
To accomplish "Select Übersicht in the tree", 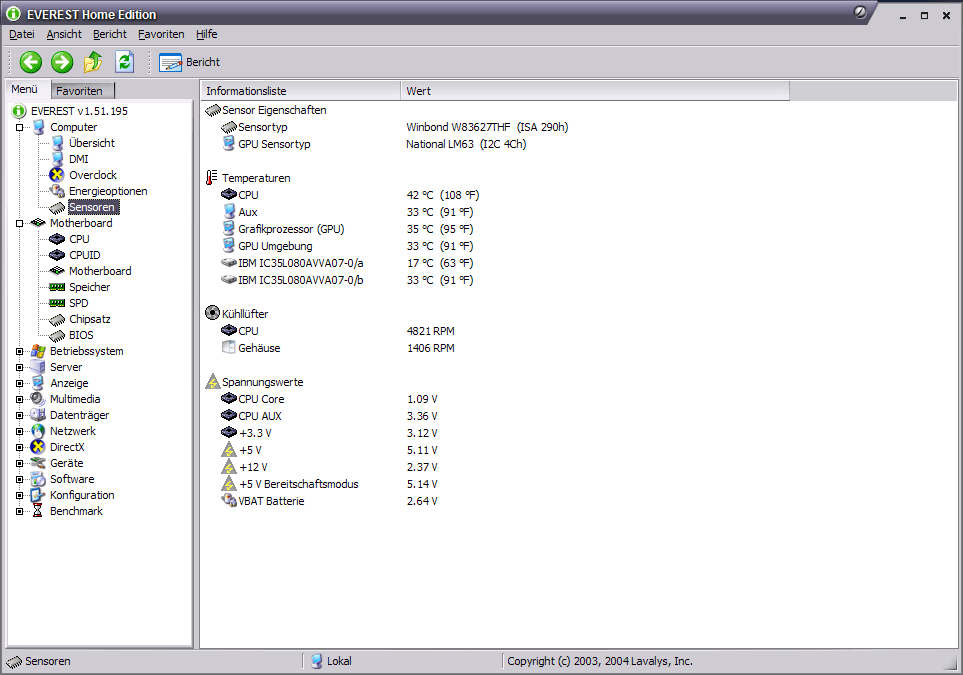I will tap(92, 143).
